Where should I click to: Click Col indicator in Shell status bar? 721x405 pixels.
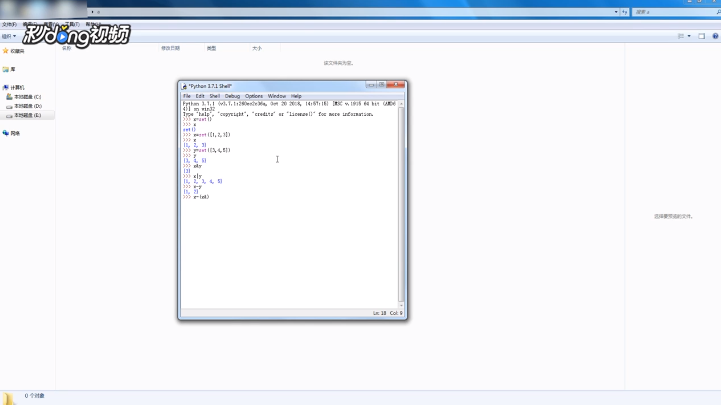(396, 313)
